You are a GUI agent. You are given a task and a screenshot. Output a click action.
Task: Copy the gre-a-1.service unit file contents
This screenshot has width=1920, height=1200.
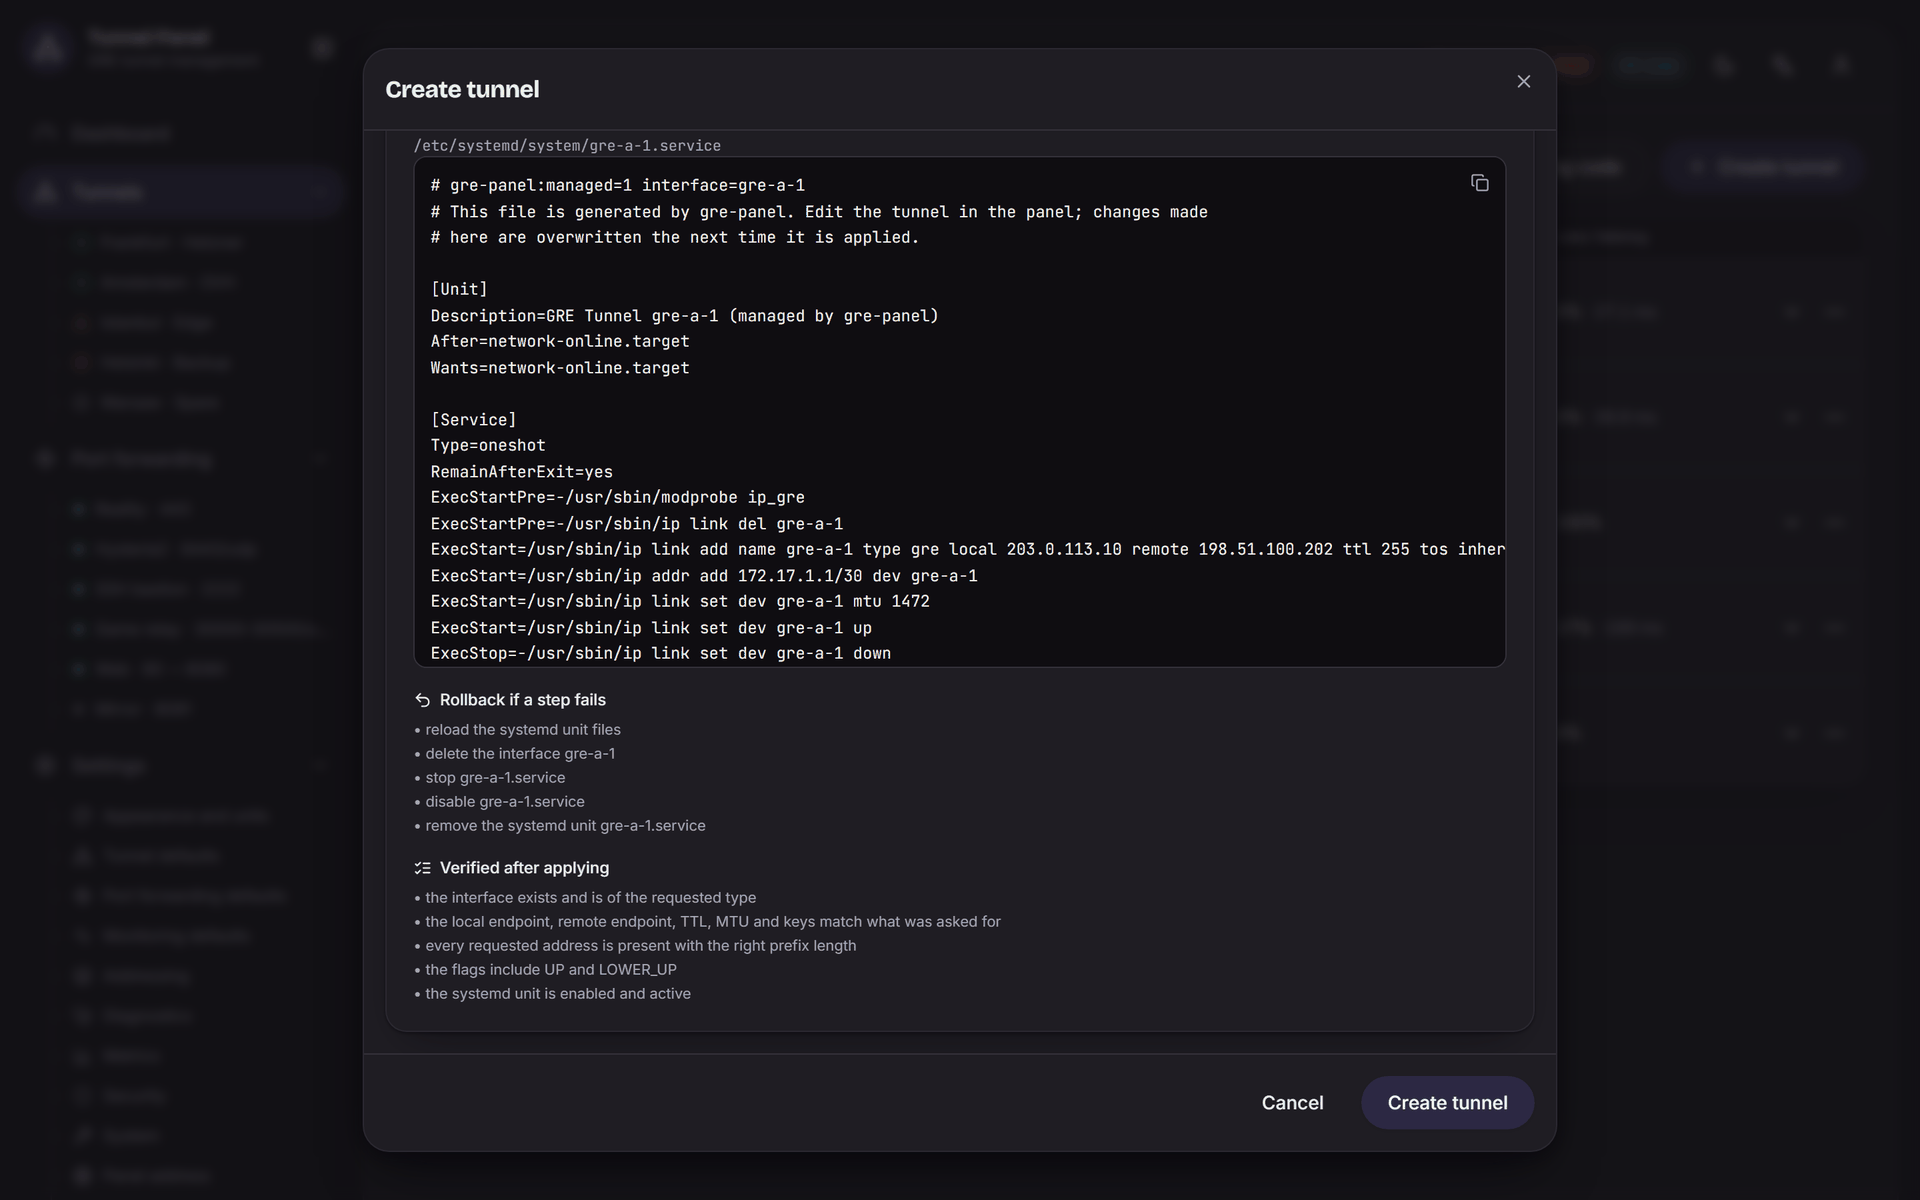[1479, 183]
